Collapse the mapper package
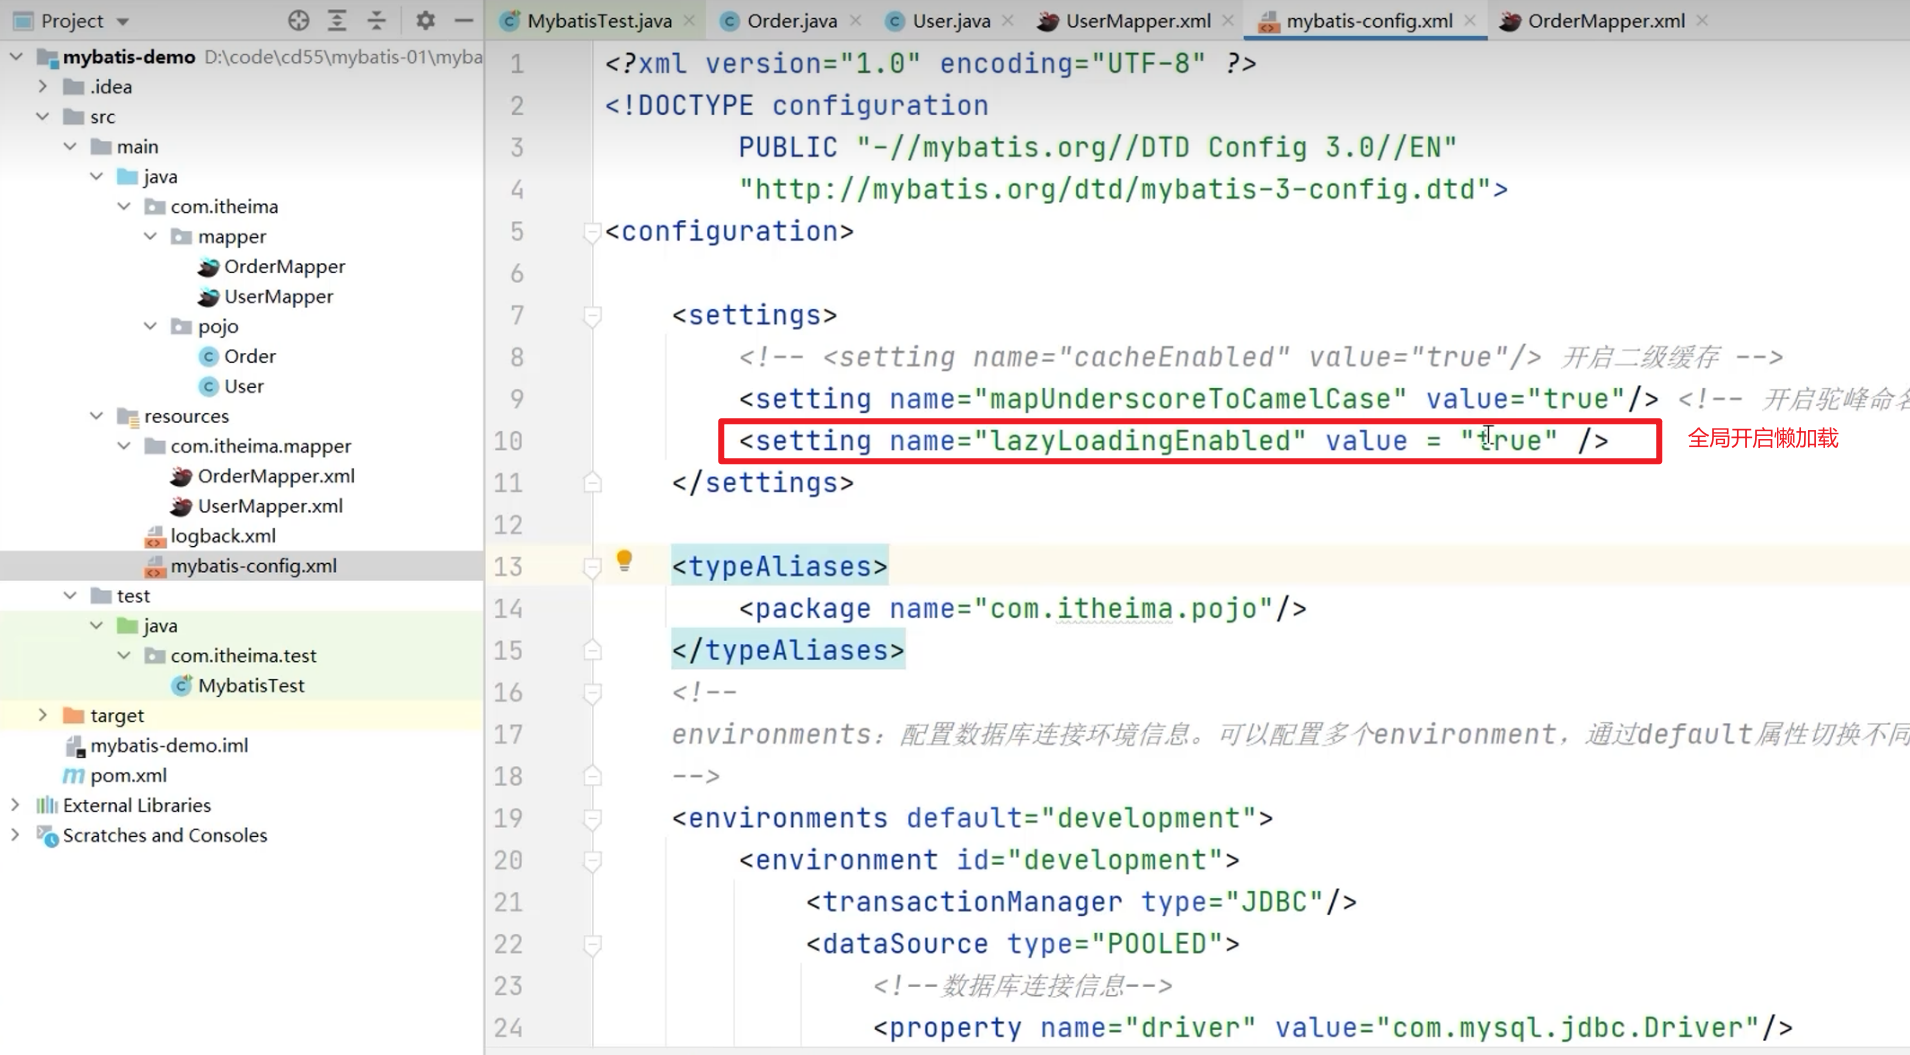Viewport: 1910px width, 1055px height. (151, 237)
